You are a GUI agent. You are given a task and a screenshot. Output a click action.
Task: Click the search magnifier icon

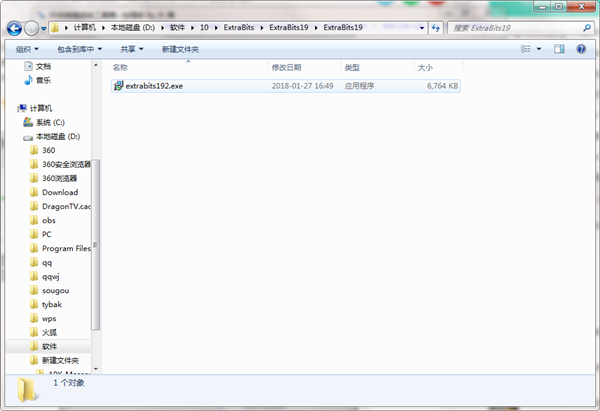pyautogui.click(x=587, y=28)
